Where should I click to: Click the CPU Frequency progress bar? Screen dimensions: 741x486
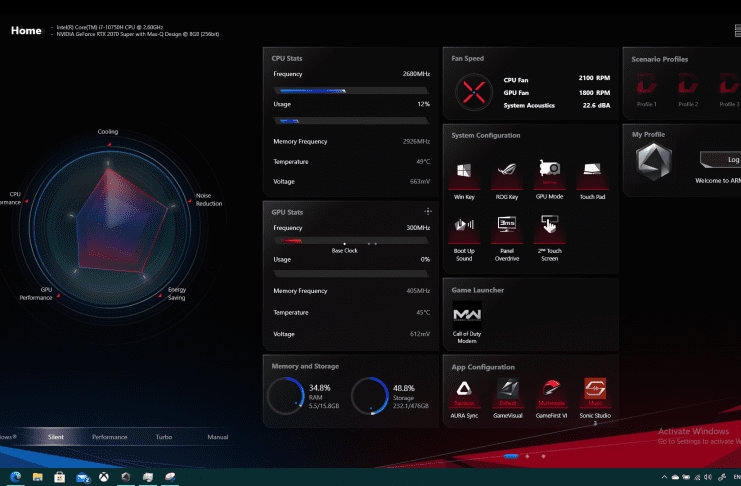(351, 90)
